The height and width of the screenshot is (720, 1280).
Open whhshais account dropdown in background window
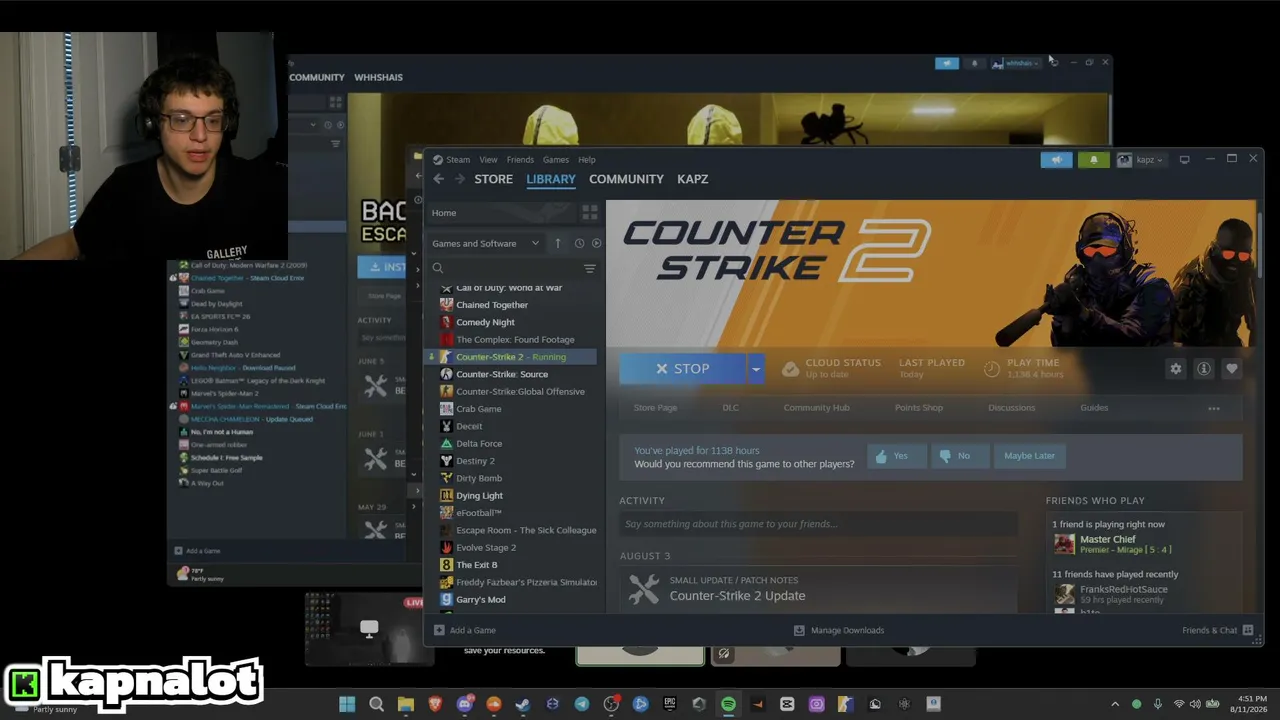(1016, 63)
